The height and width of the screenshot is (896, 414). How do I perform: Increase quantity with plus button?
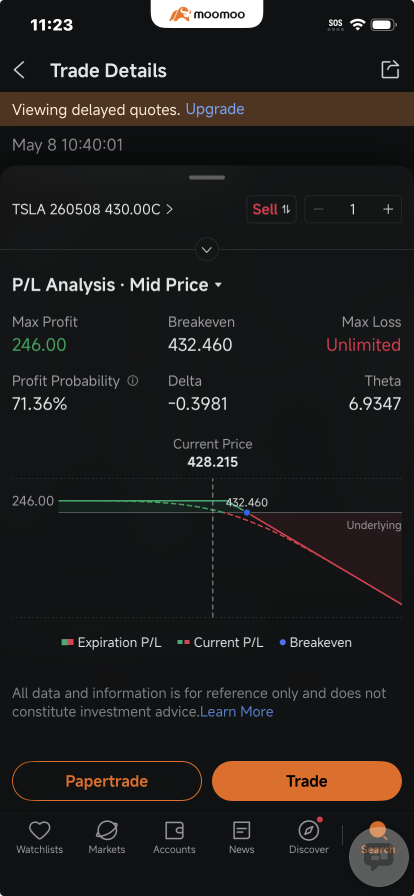click(388, 209)
